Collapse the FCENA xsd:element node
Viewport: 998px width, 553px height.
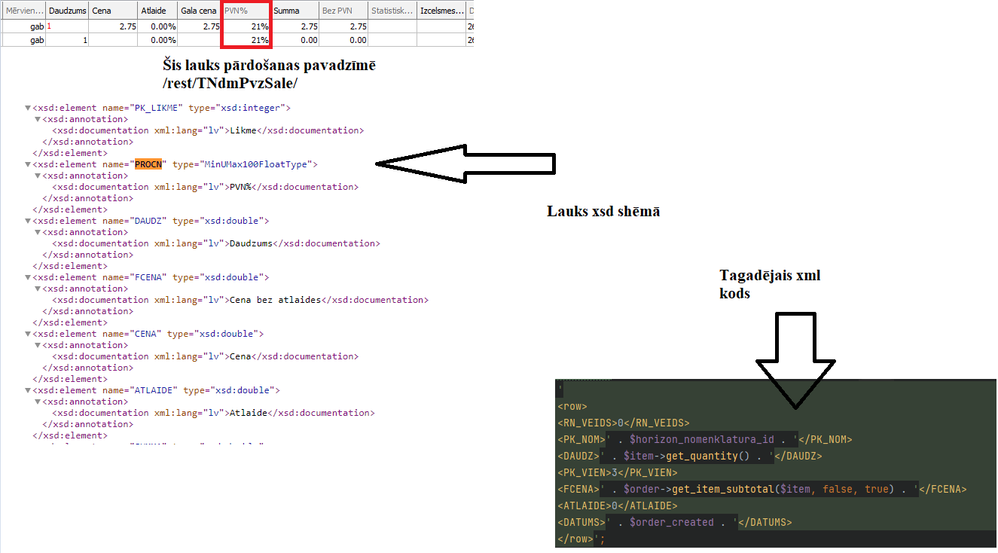point(28,277)
